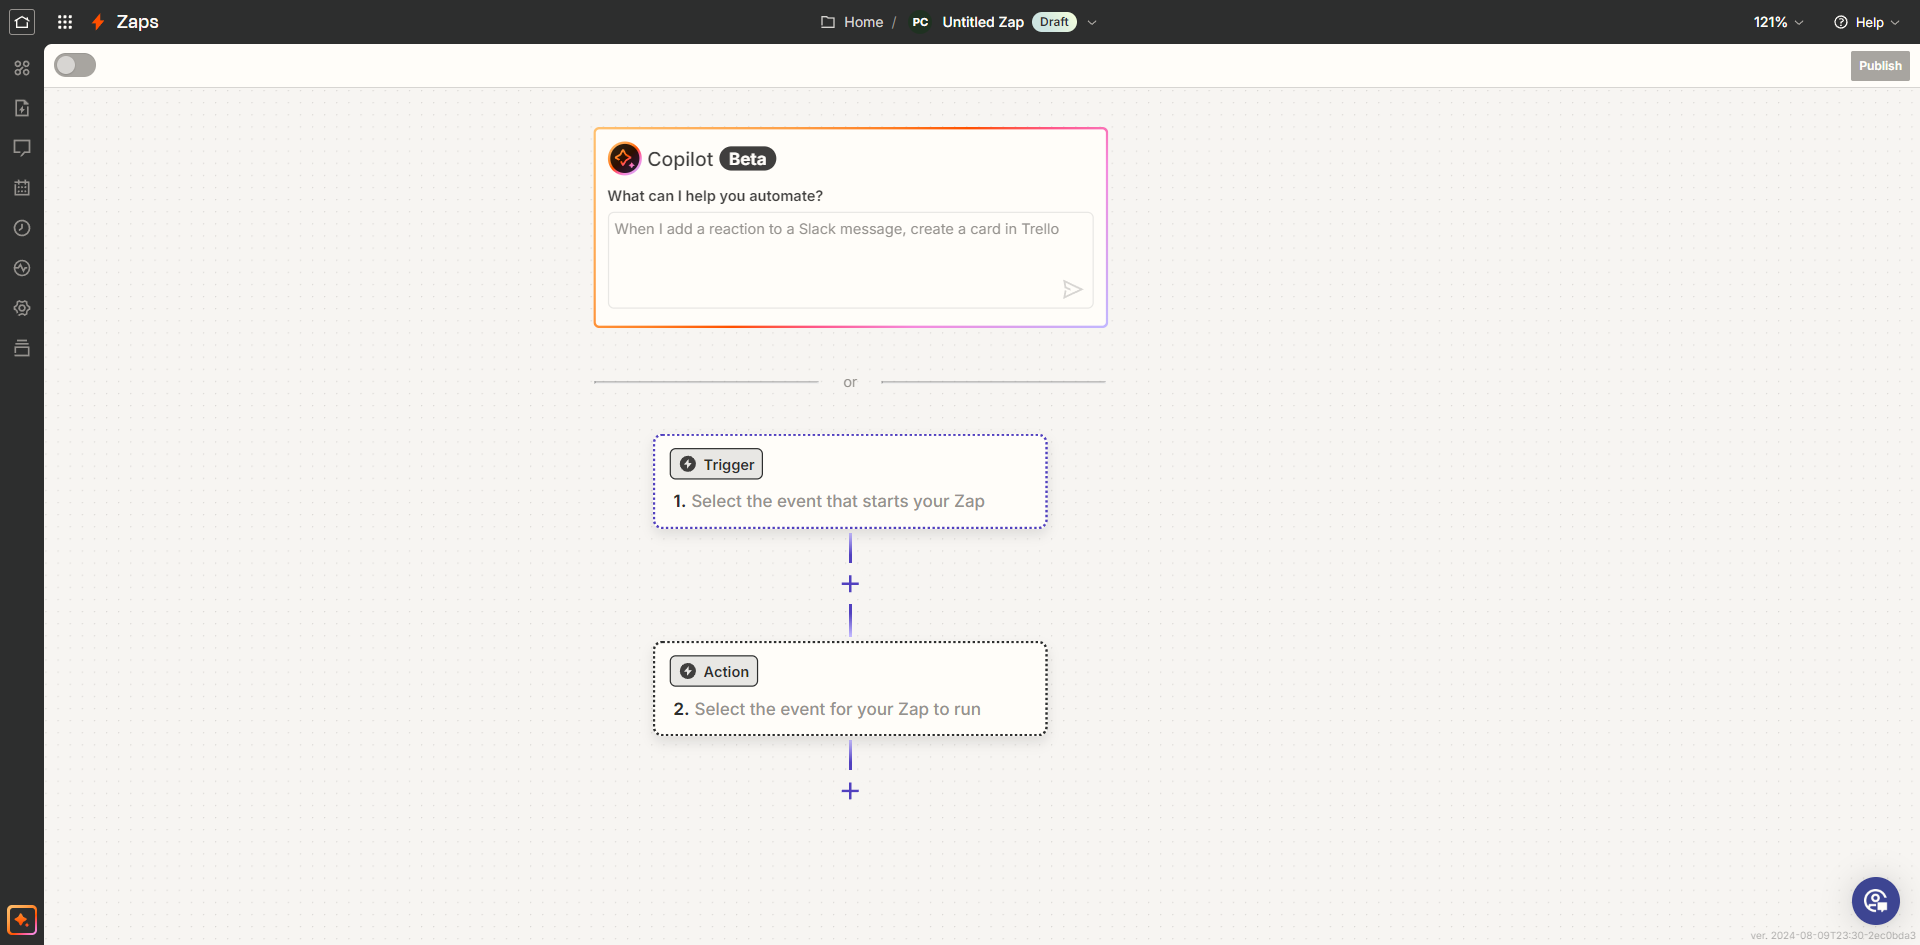Image resolution: width=1920 pixels, height=945 pixels.
Task: Click the Publish button
Action: [1880, 66]
